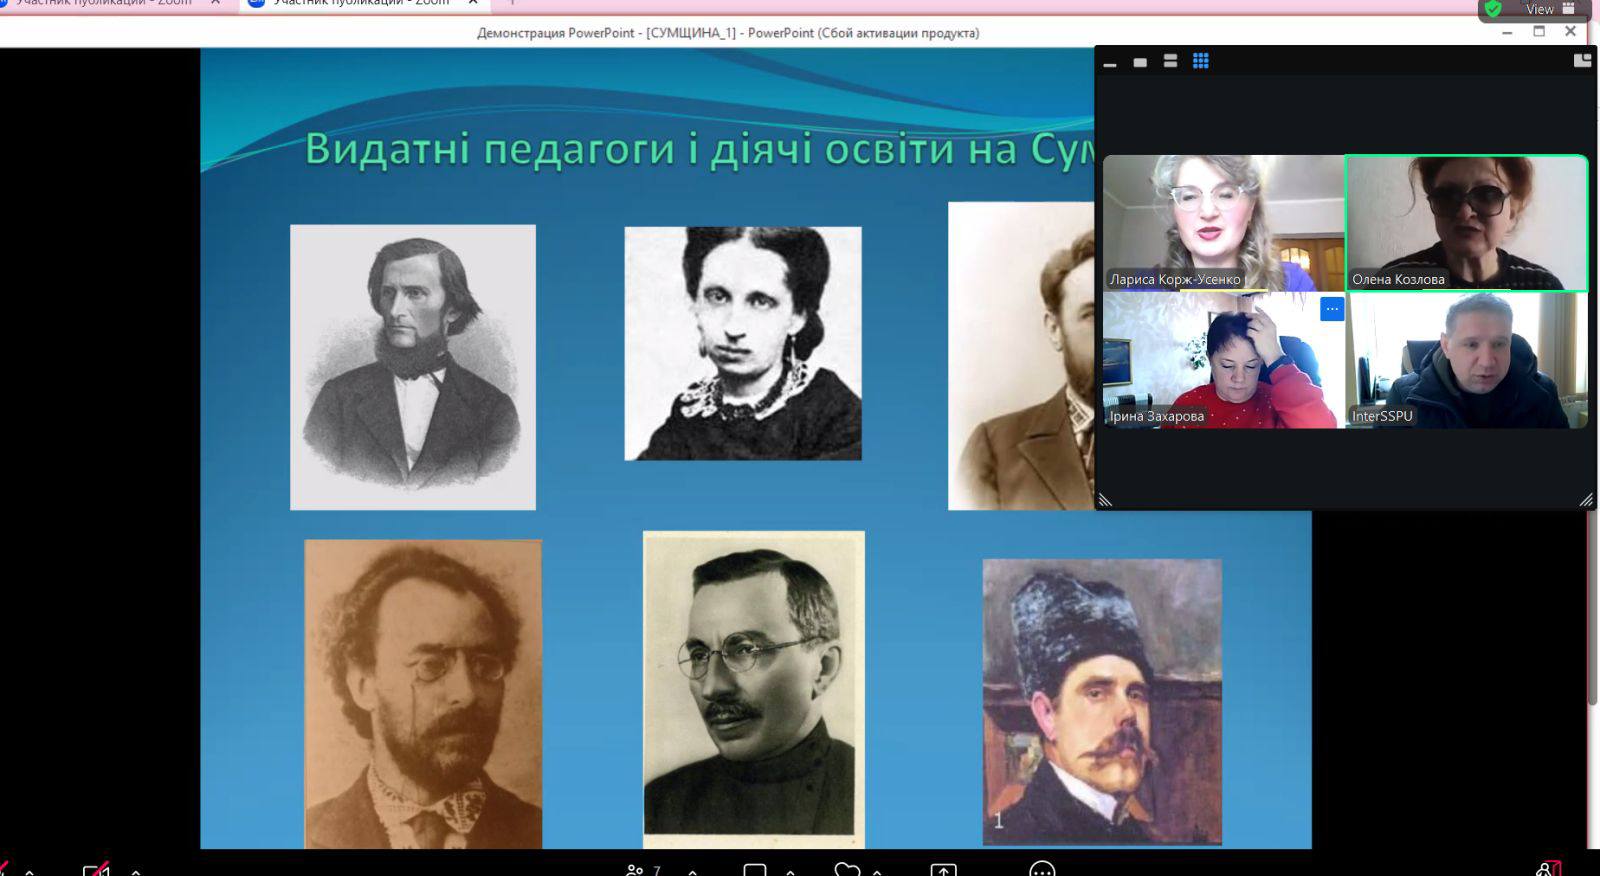1600x876 pixels.
Task: Expand the video options arrow beside the camera
Action: tap(136, 871)
